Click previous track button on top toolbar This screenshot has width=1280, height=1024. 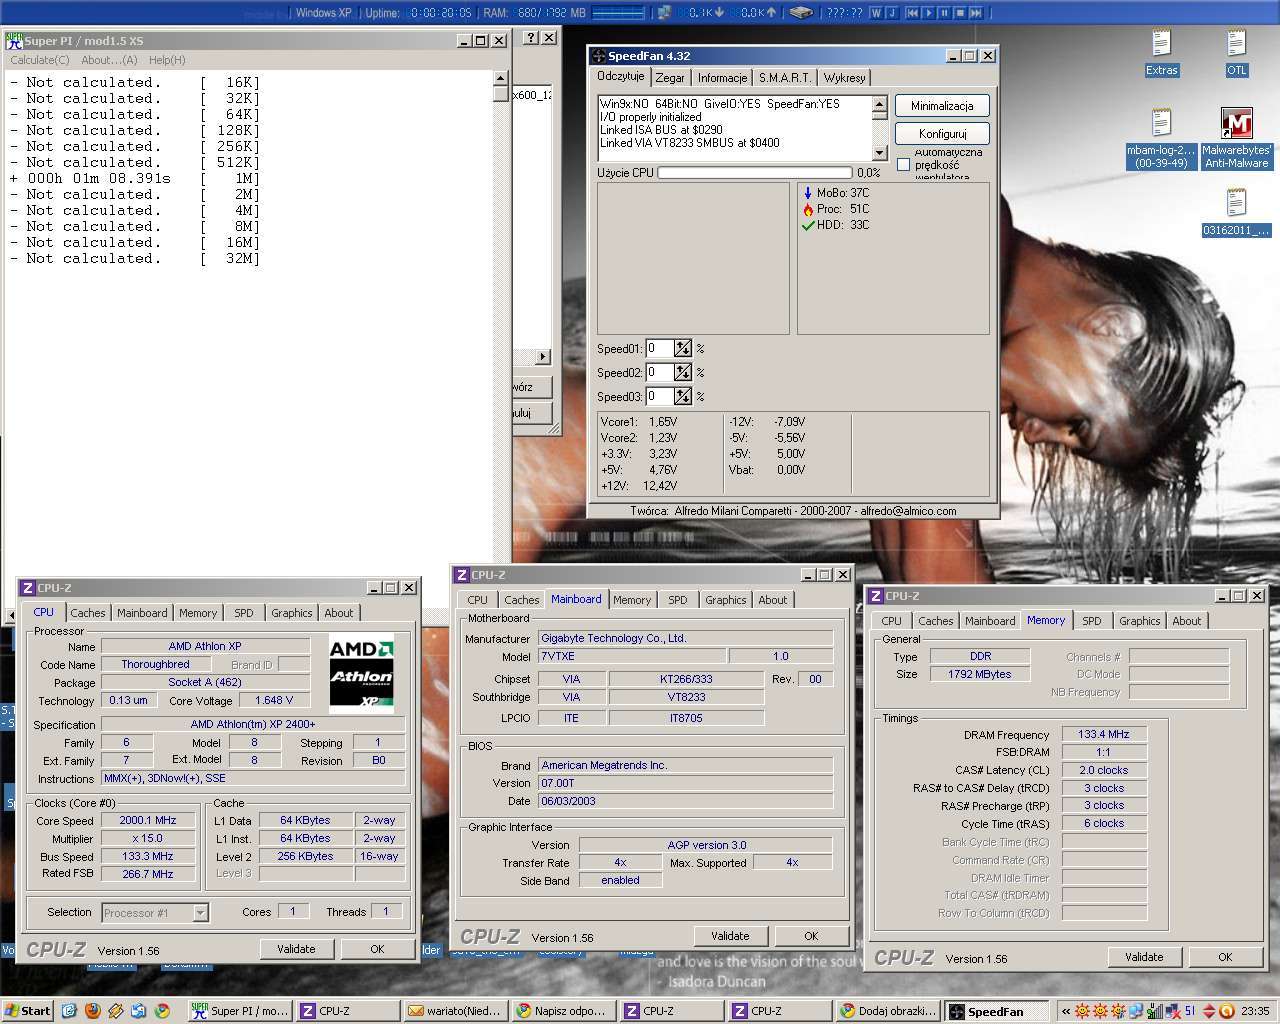tap(913, 13)
